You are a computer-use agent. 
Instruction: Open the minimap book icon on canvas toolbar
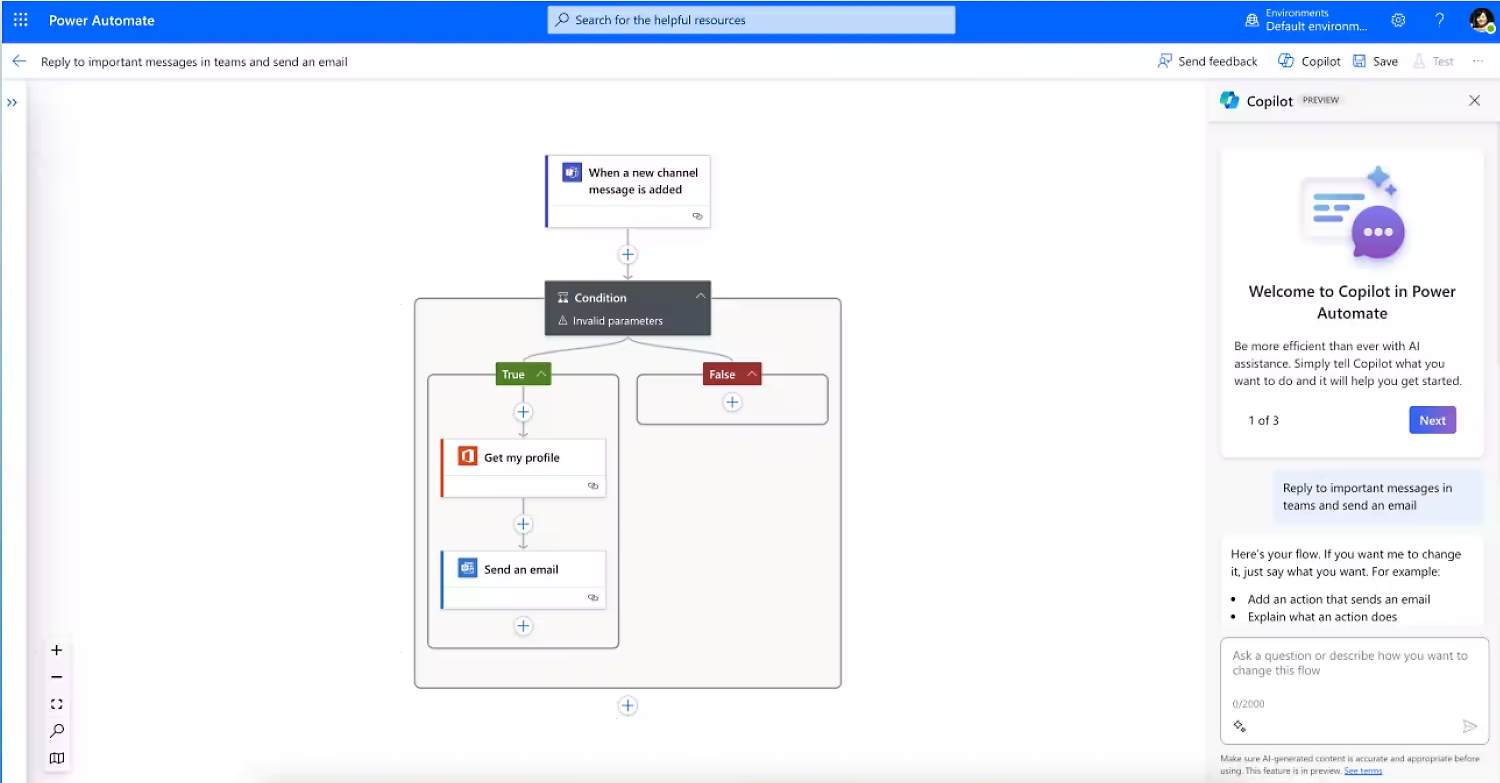click(x=56, y=757)
